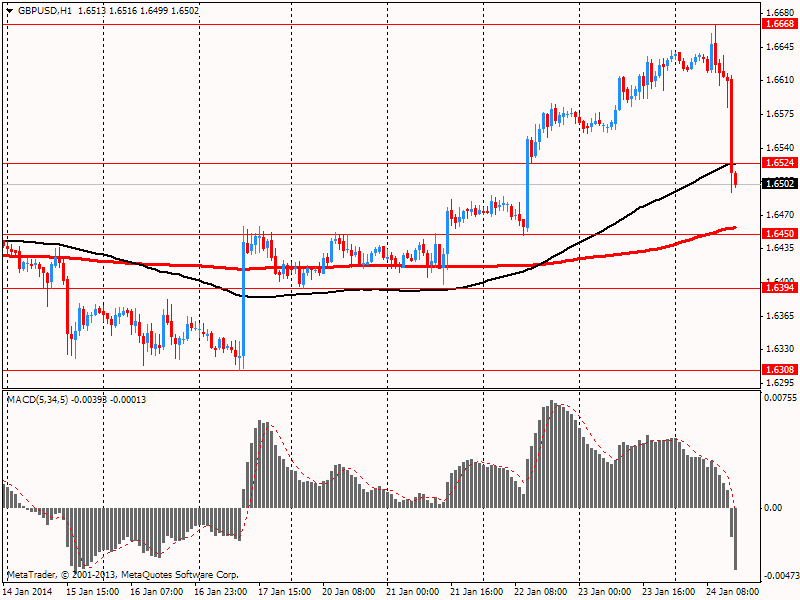The width and height of the screenshot is (800, 600).
Task: Select the 1.6394 red level label
Action: (780, 288)
